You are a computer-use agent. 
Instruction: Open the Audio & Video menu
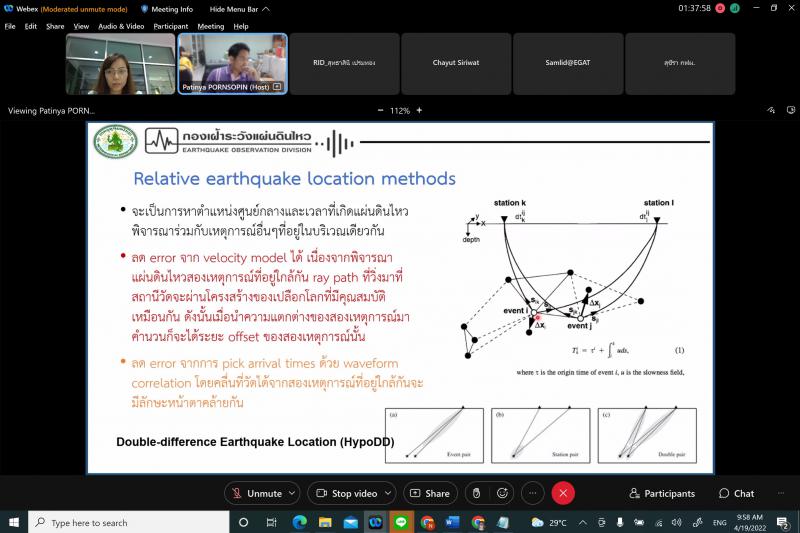click(121, 27)
